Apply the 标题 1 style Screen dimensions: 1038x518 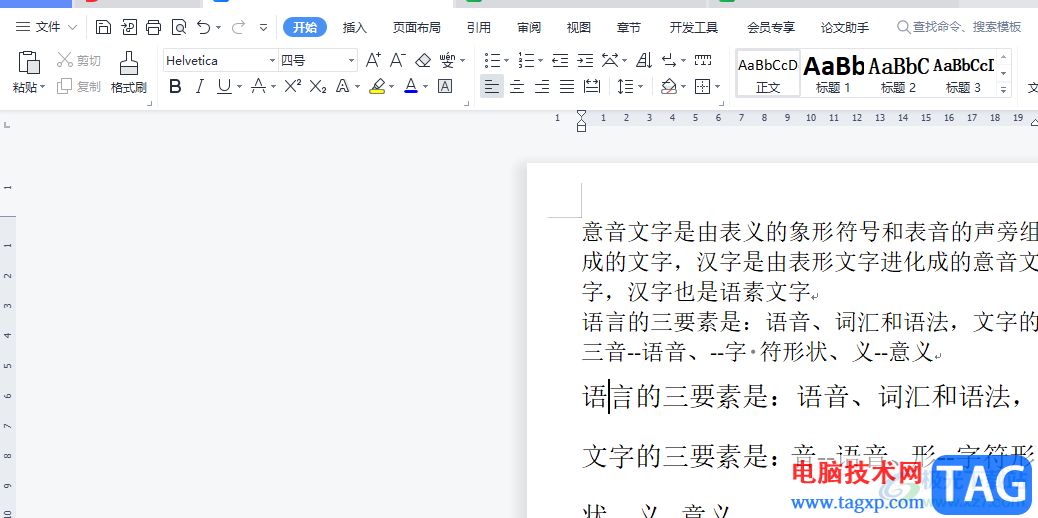[833, 73]
